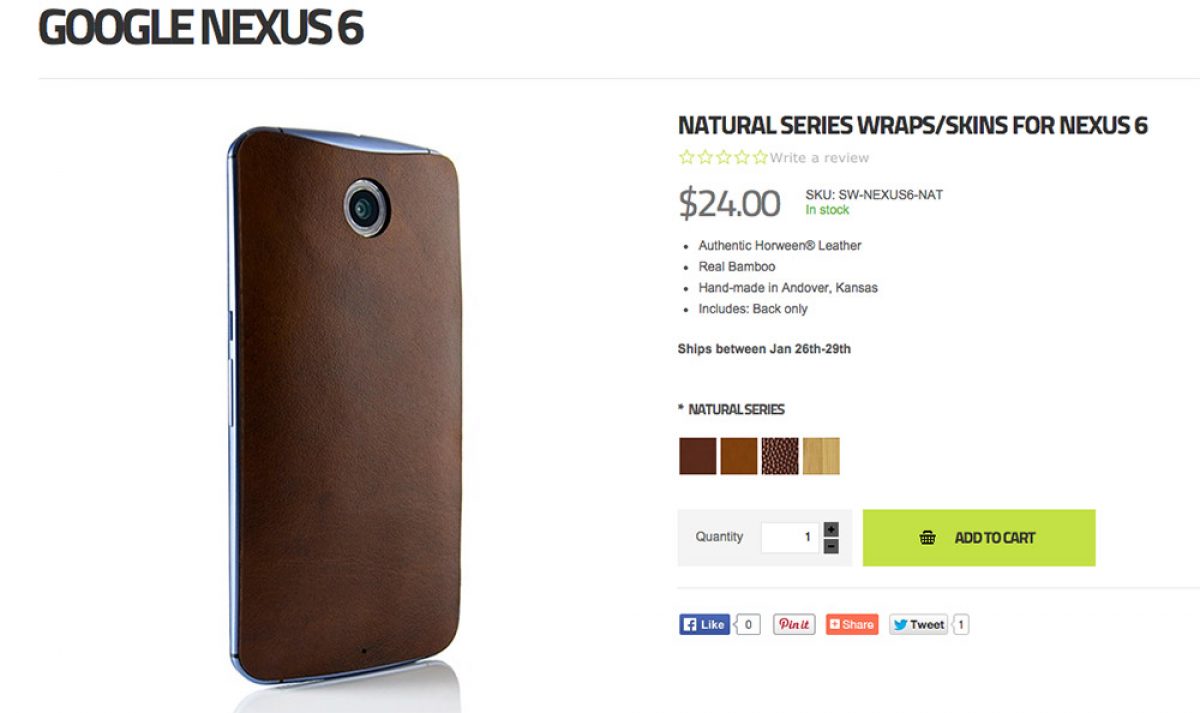
Task: Click the third rating star
Action: (x=723, y=157)
